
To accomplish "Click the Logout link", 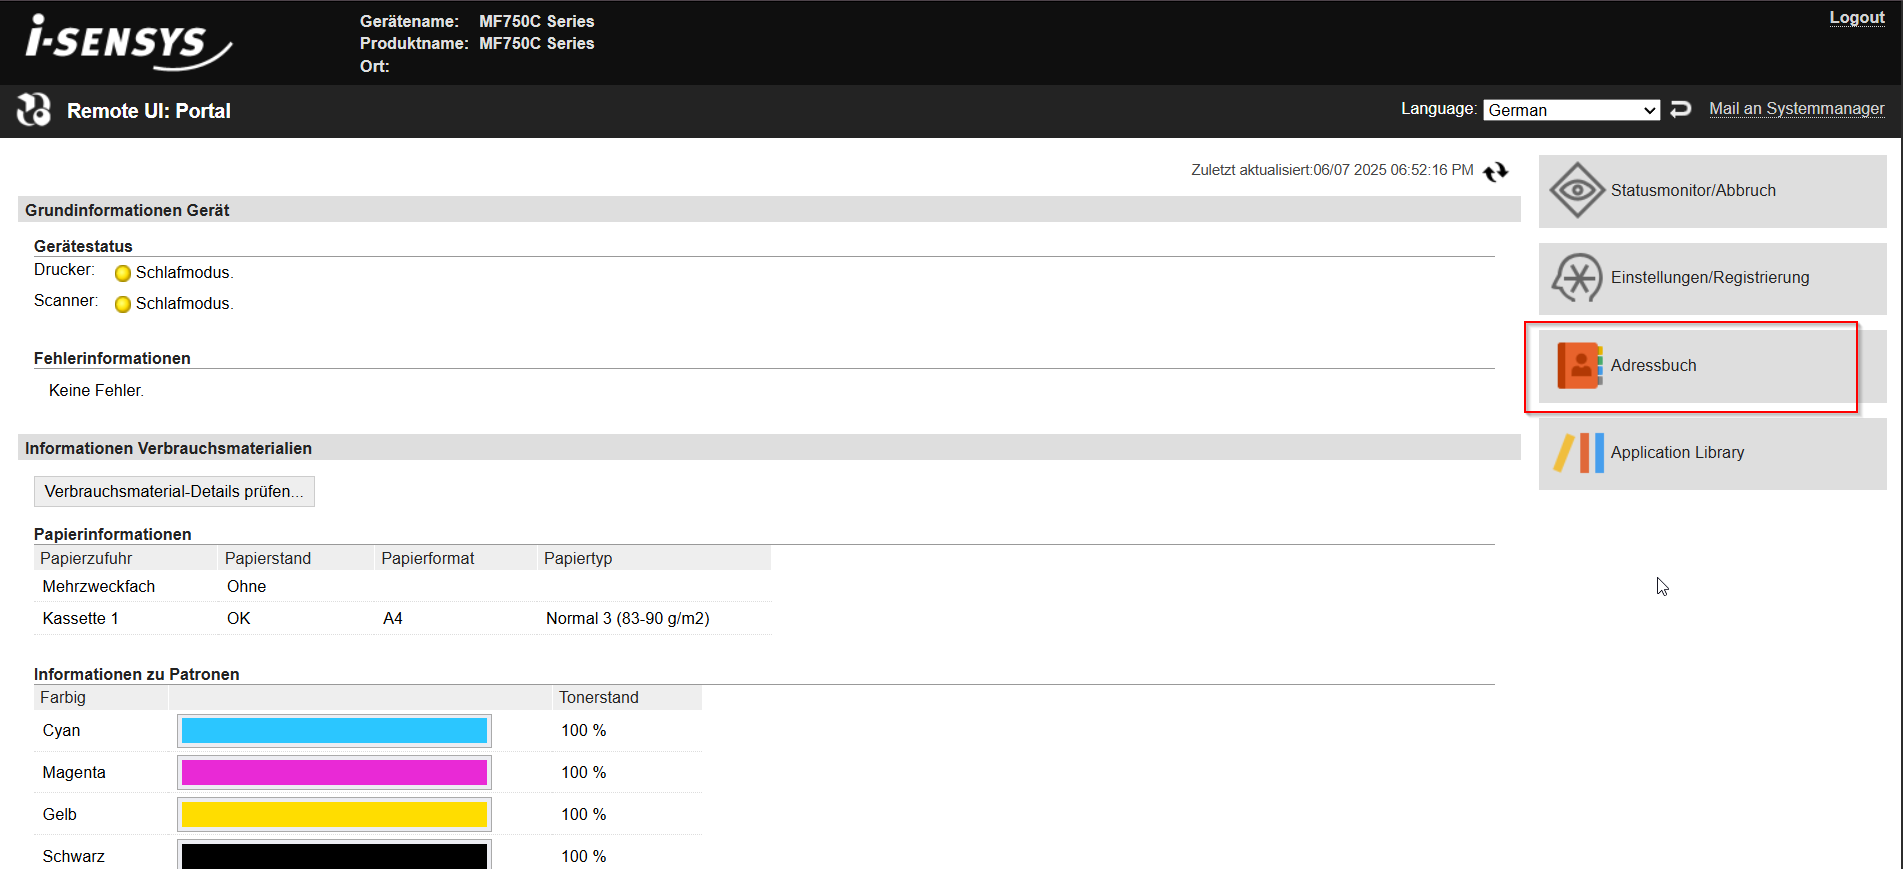I will (1856, 18).
